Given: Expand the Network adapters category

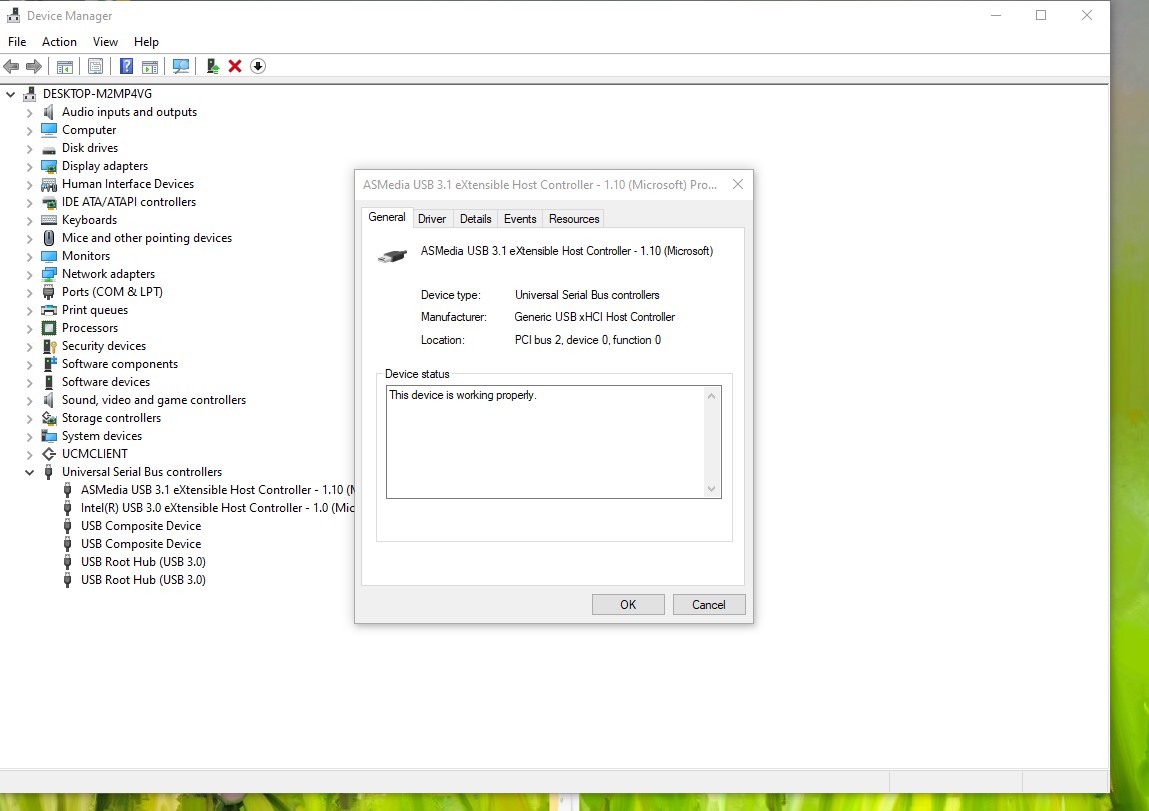Looking at the screenshot, I should 30,274.
